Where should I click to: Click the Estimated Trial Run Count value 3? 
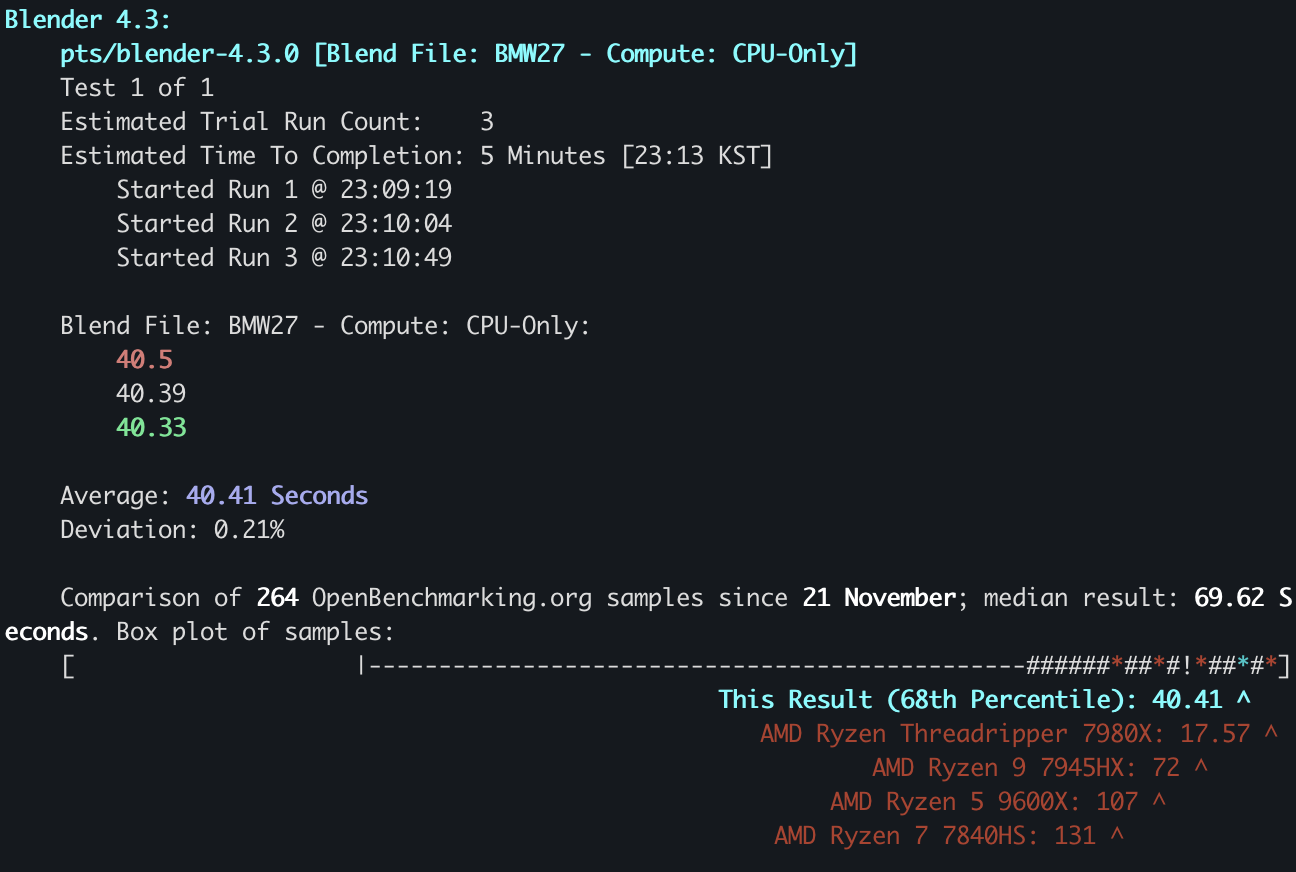click(487, 122)
